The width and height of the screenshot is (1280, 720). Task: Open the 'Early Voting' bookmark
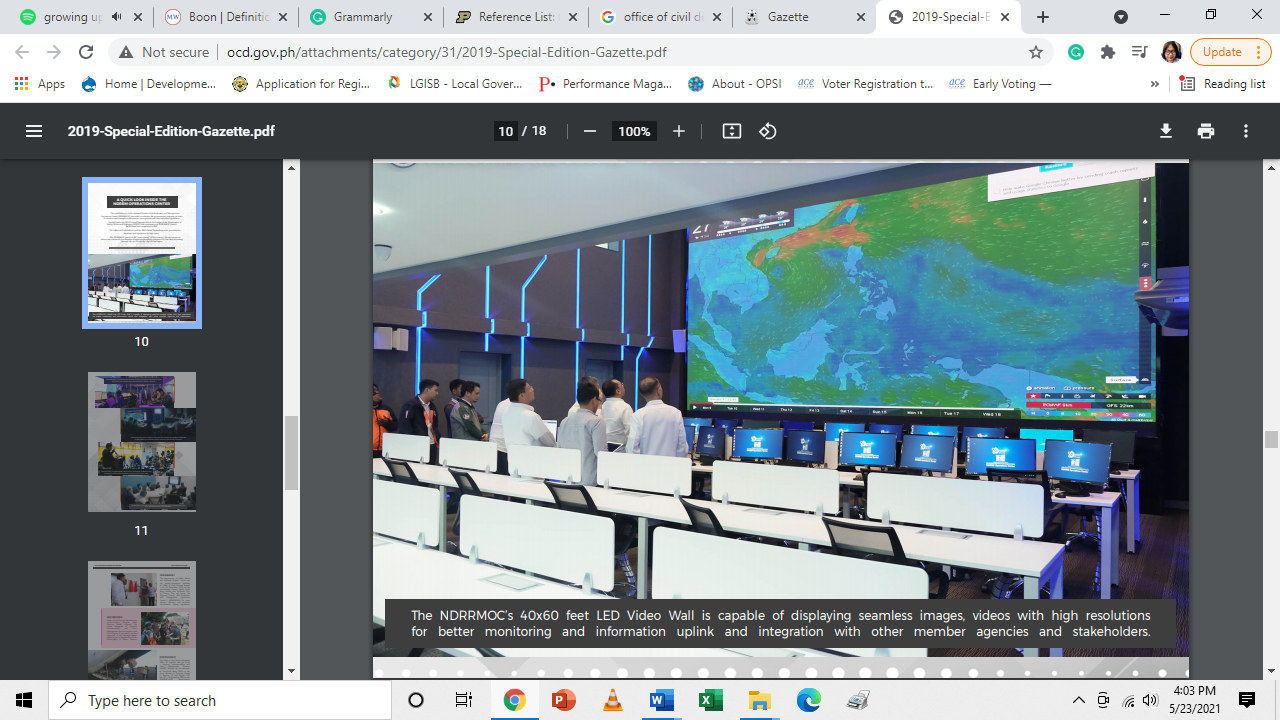point(1000,84)
